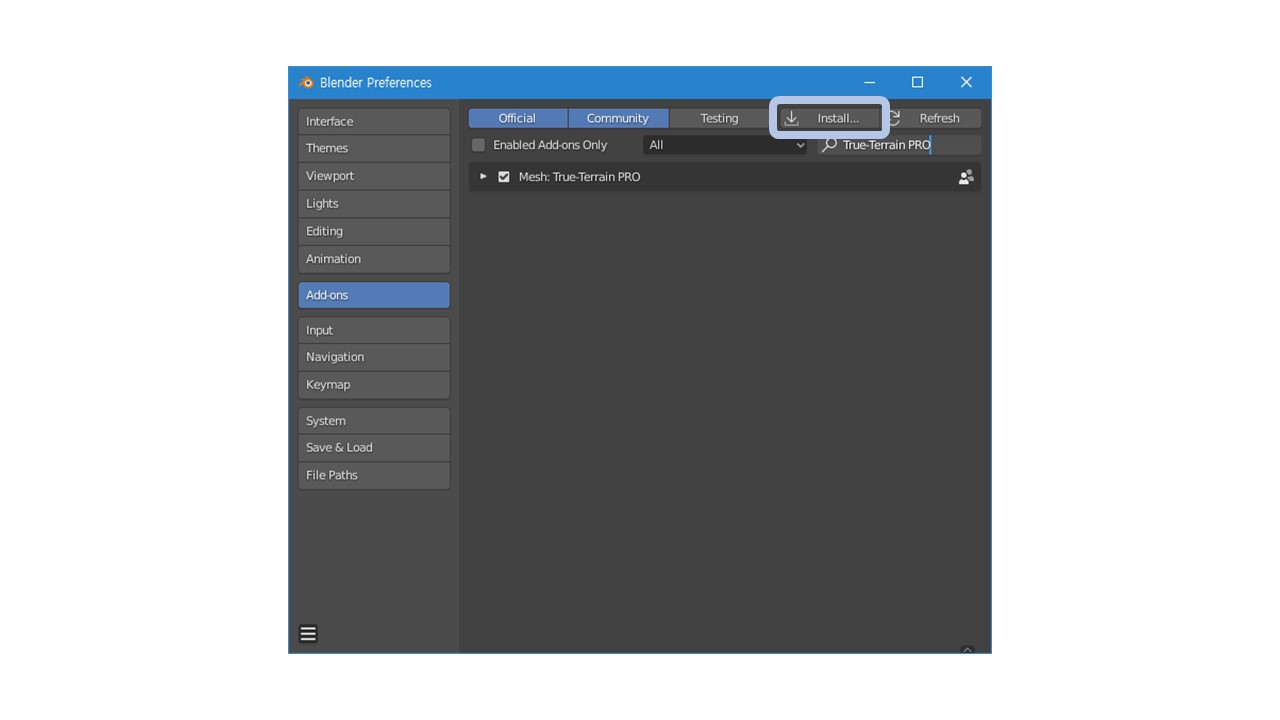Viewport: 1280px width, 720px height.
Task: Click the Install... button
Action: tap(830, 118)
